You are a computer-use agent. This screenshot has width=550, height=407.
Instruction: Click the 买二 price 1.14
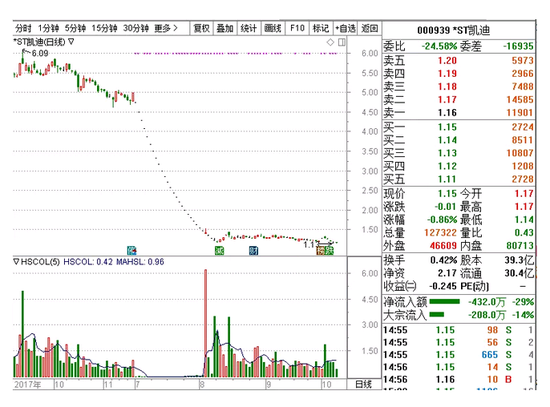coord(447,140)
